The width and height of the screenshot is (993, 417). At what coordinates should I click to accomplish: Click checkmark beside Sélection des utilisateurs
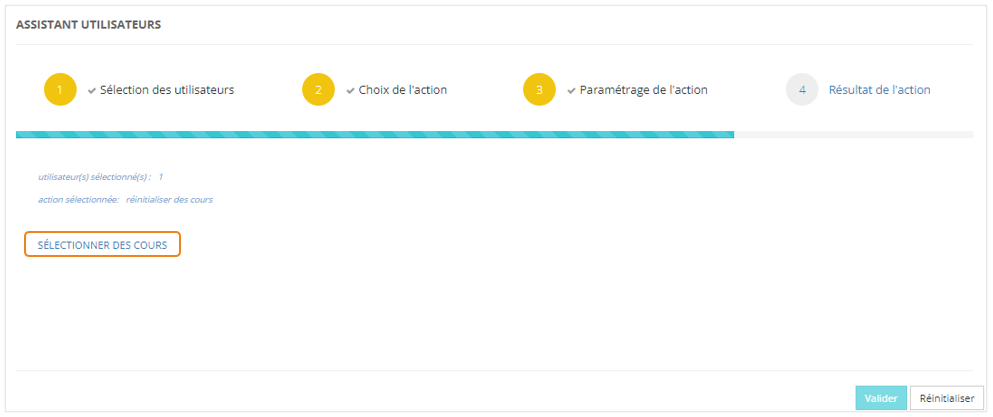click(92, 90)
